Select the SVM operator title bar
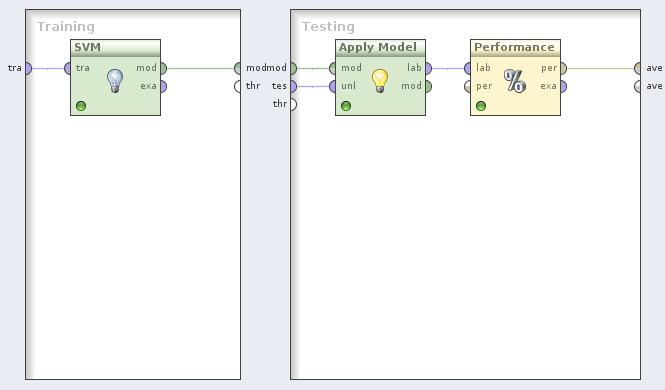This screenshot has width=665, height=390. click(x=115, y=47)
